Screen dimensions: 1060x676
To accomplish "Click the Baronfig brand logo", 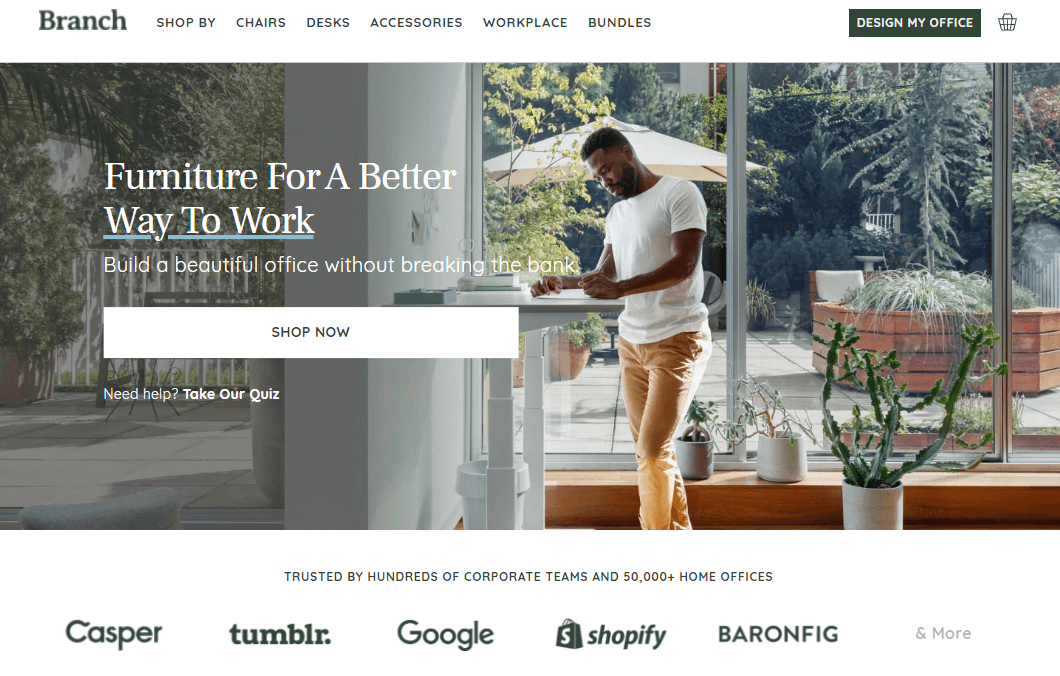I will point(778,634).
